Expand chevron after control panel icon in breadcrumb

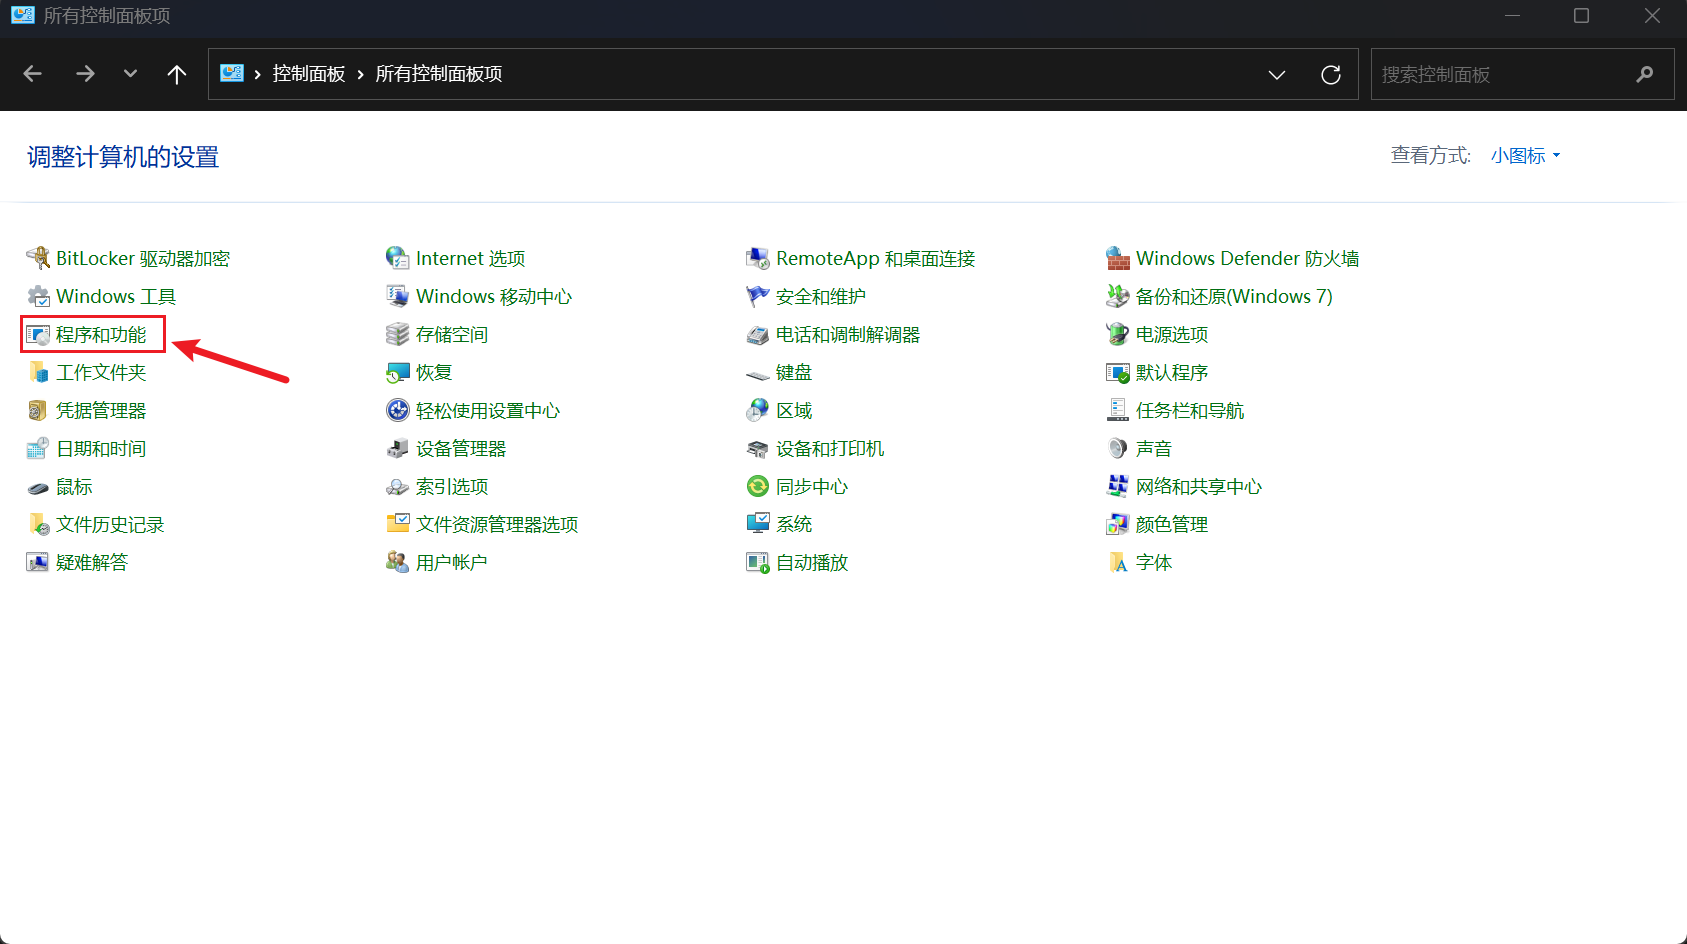tap(257, 74)
